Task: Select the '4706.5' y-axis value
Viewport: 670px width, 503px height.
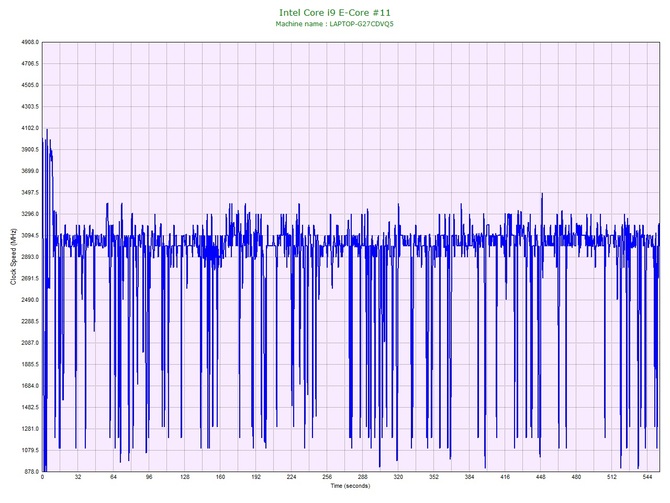Action: [x=30, y=64]
